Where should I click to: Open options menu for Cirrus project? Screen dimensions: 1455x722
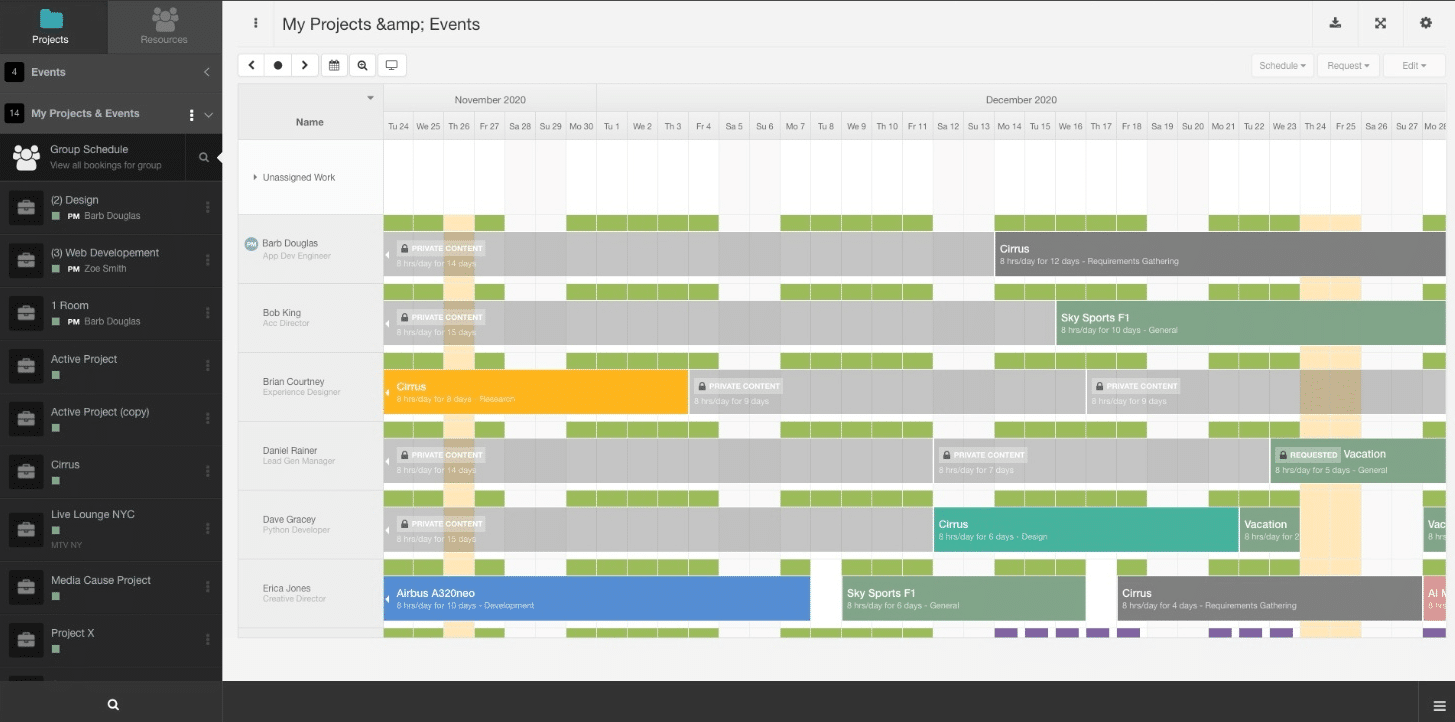(x=207, y=470)
